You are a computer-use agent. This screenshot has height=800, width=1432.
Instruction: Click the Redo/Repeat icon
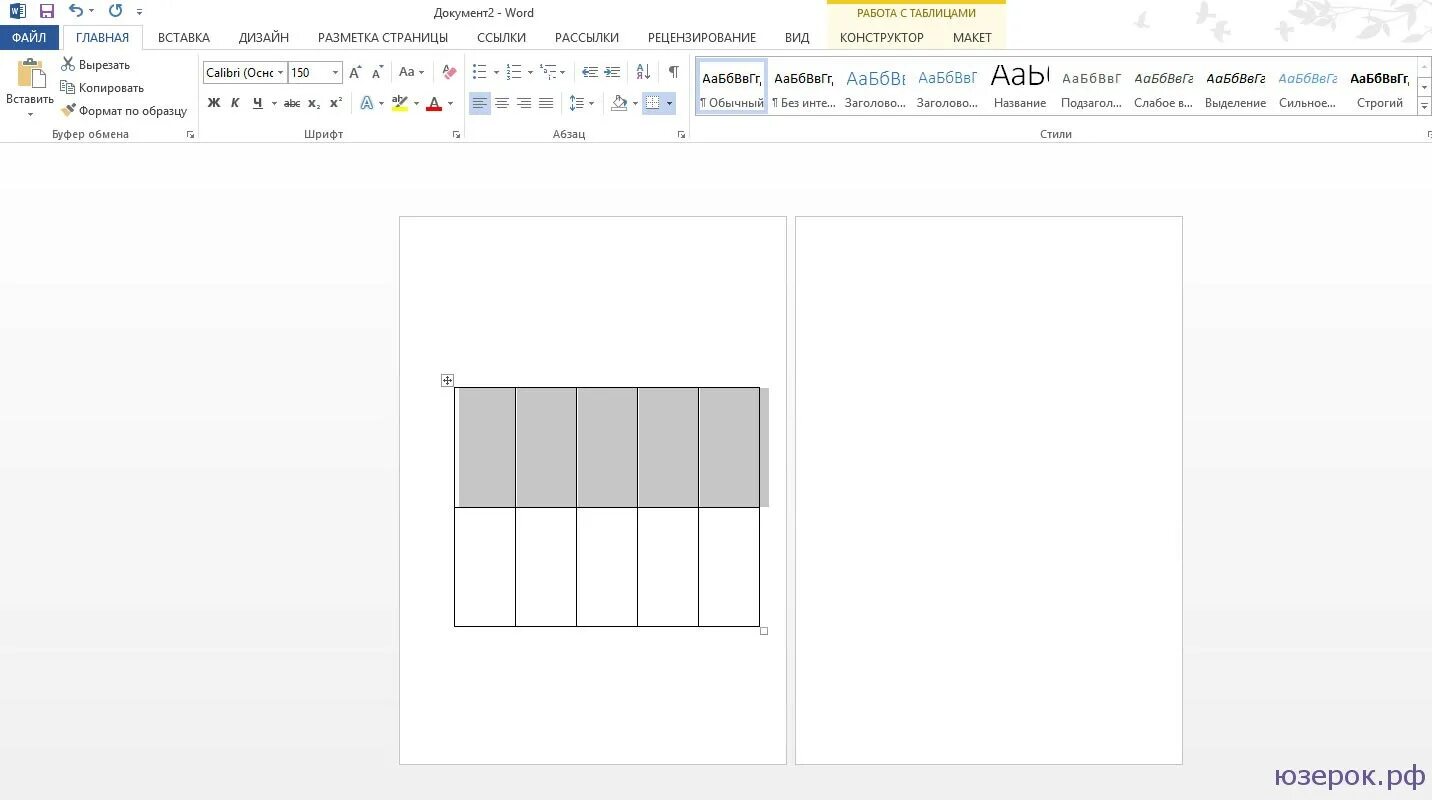tap(115, 12)
